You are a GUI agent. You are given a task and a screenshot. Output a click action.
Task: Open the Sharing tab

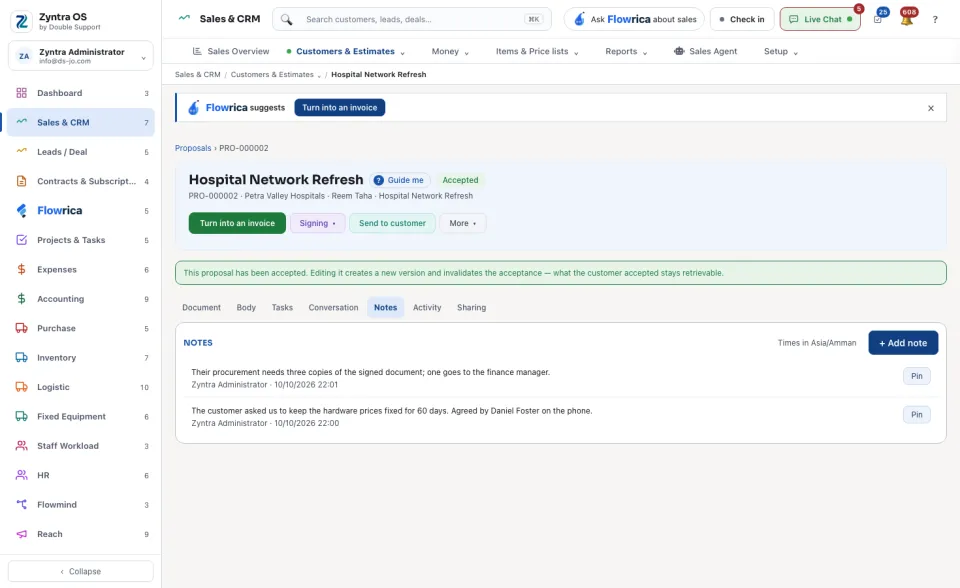pos(471,307)
